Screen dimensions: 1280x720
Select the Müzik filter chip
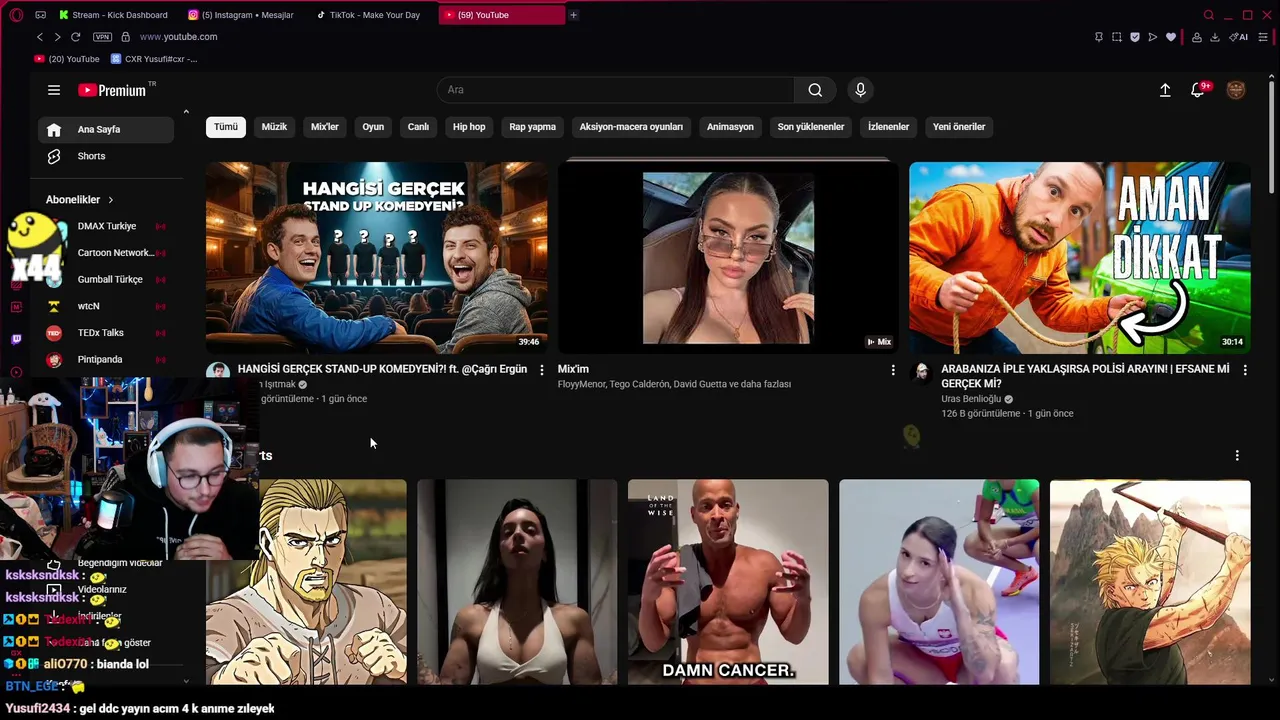tap(274, 127)
